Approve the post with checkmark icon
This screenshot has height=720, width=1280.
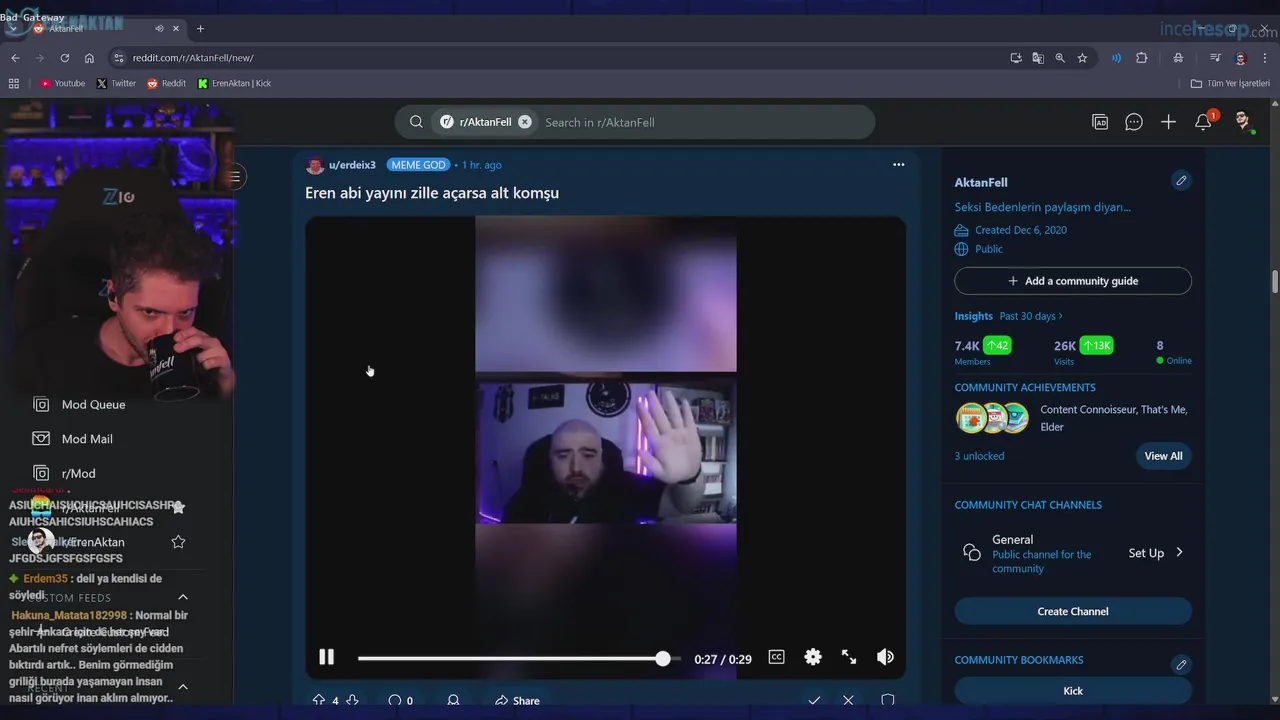click(x=814, y=701)
